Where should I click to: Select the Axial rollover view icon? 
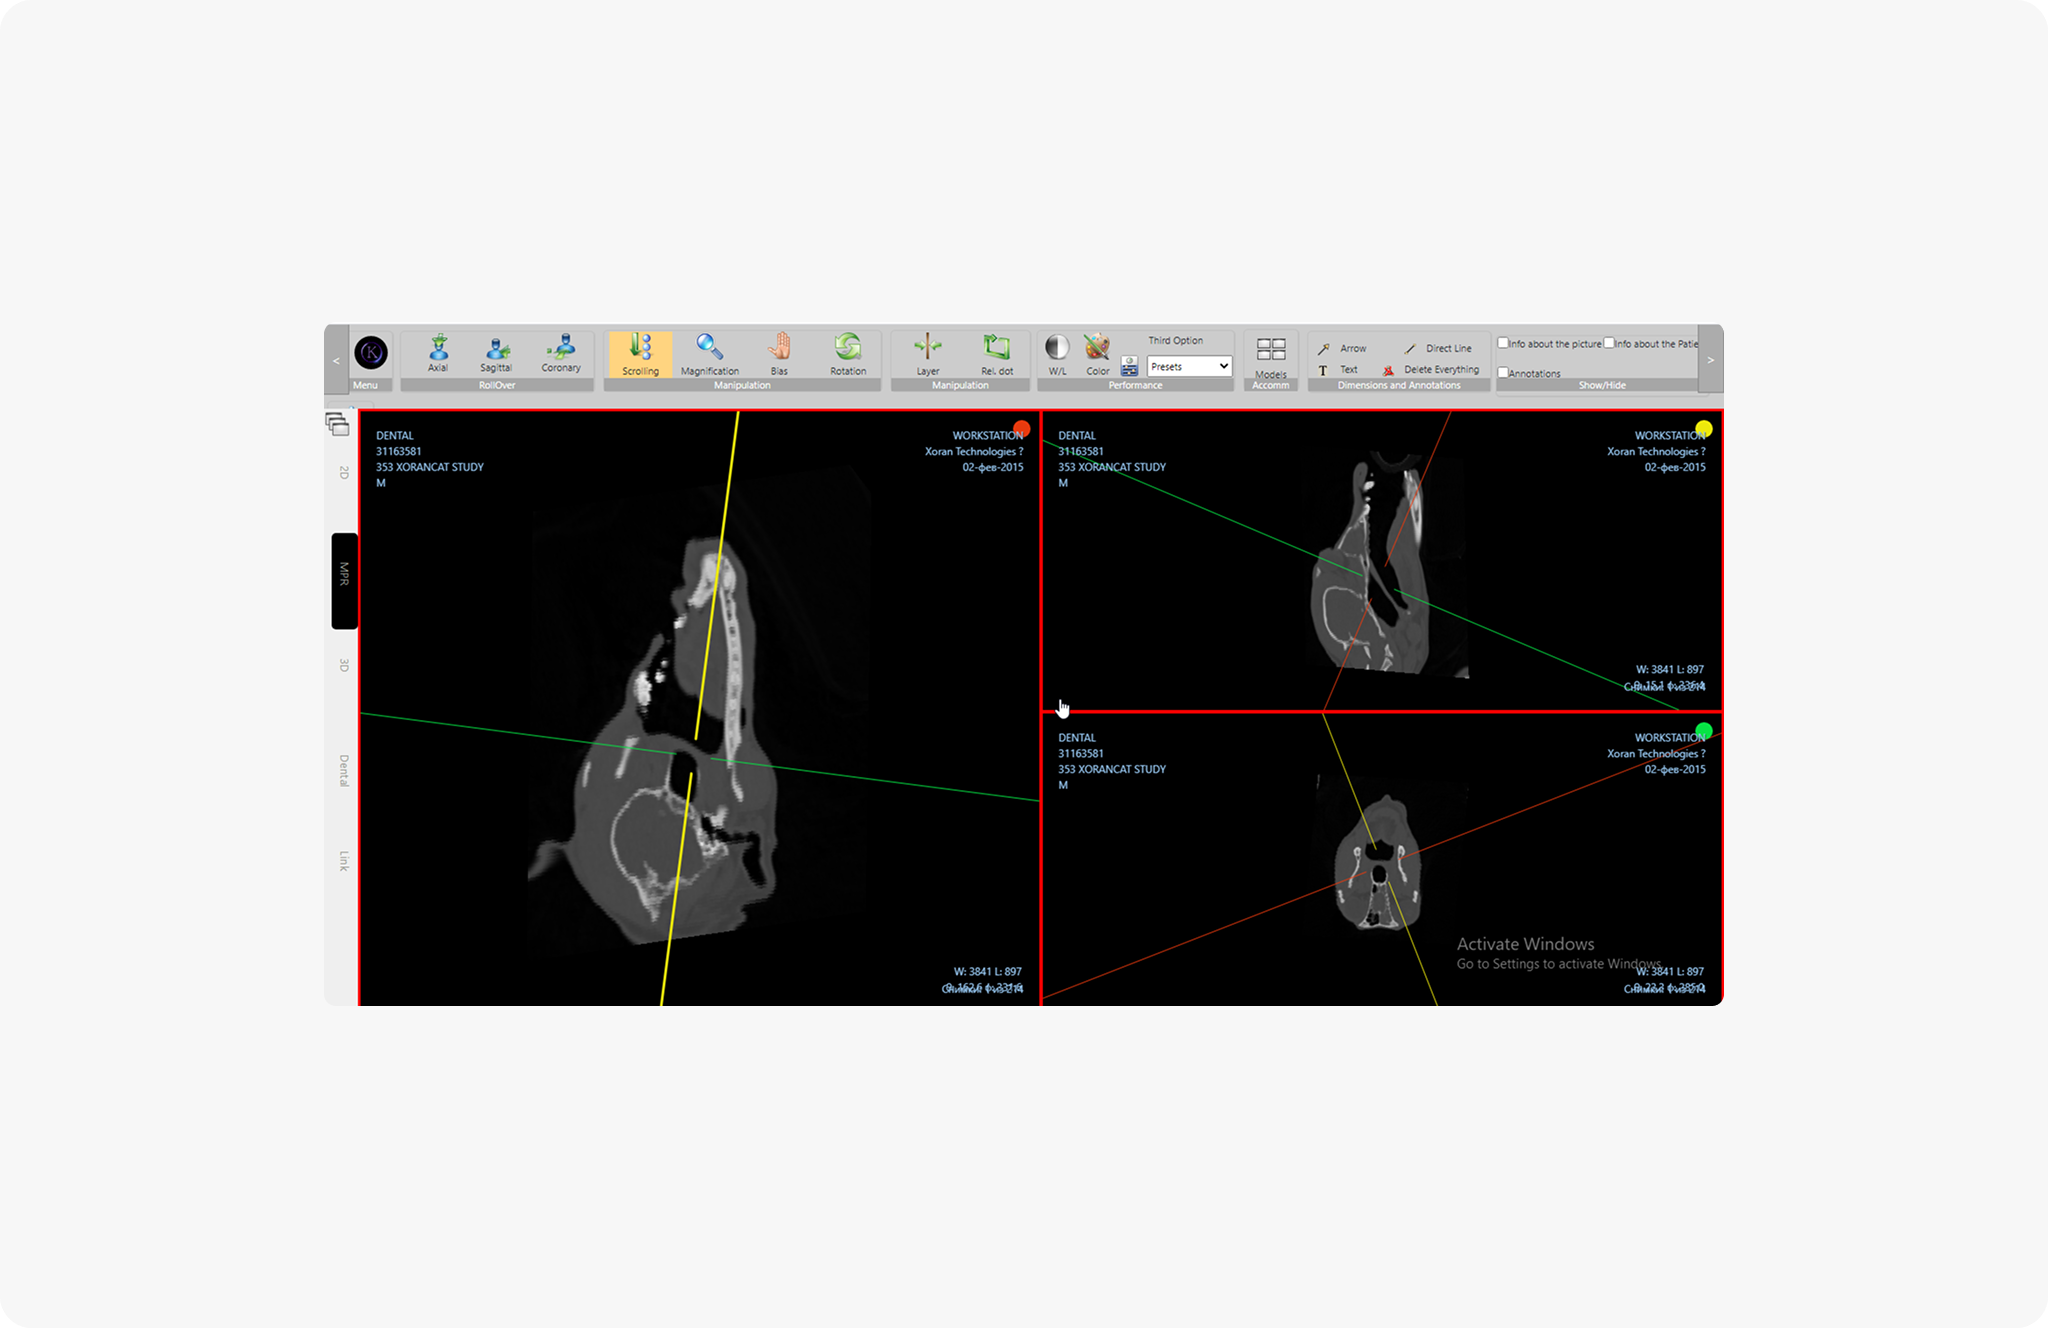tap(438, 351)
